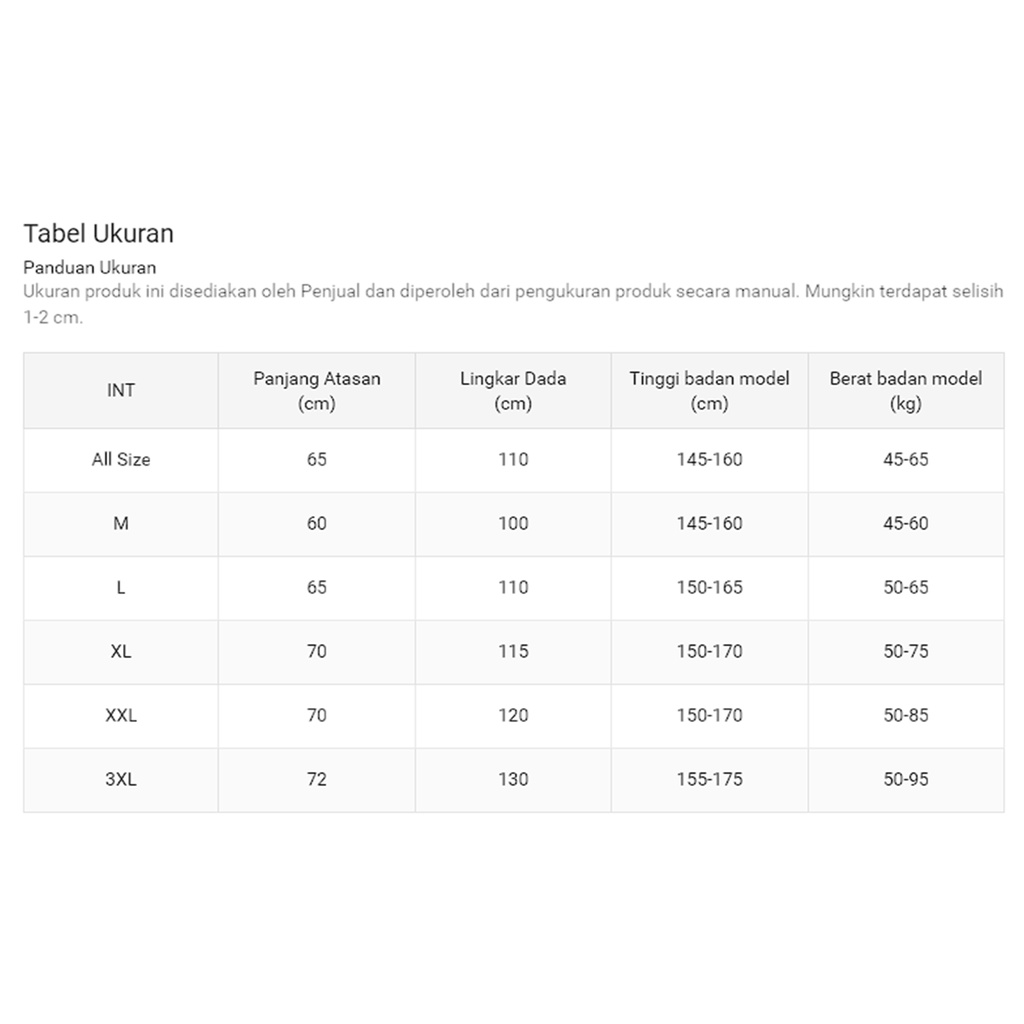The height and width of the screenshot is (1024, 1024).
Task: Click the XXL size row label
Action: tap(121, 716)
